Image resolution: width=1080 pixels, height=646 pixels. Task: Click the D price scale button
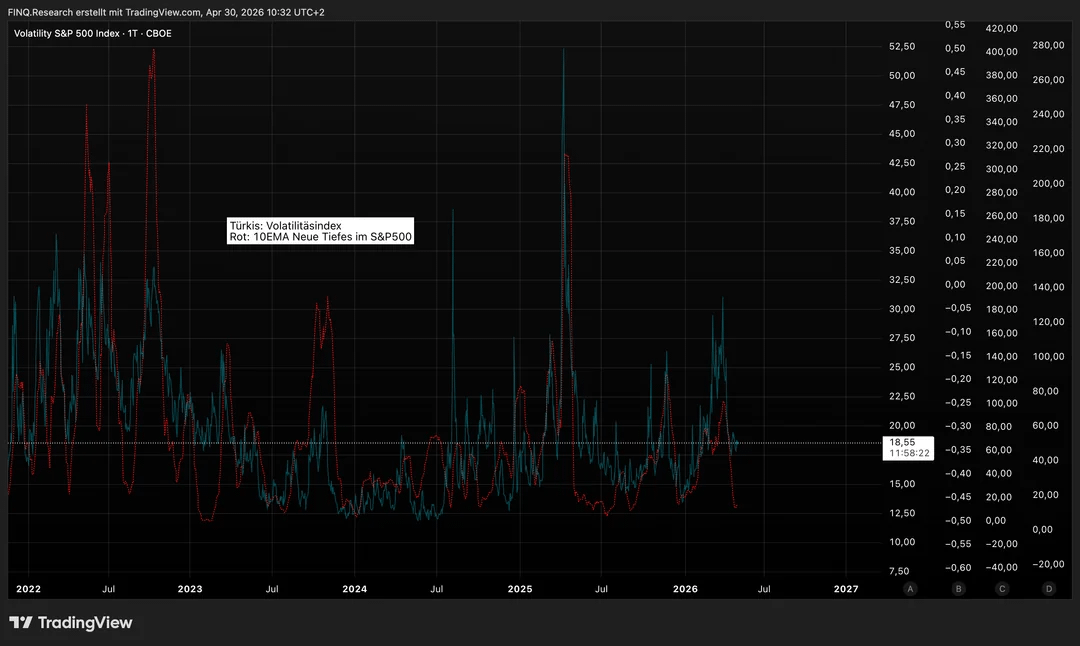coord(1049,589)
